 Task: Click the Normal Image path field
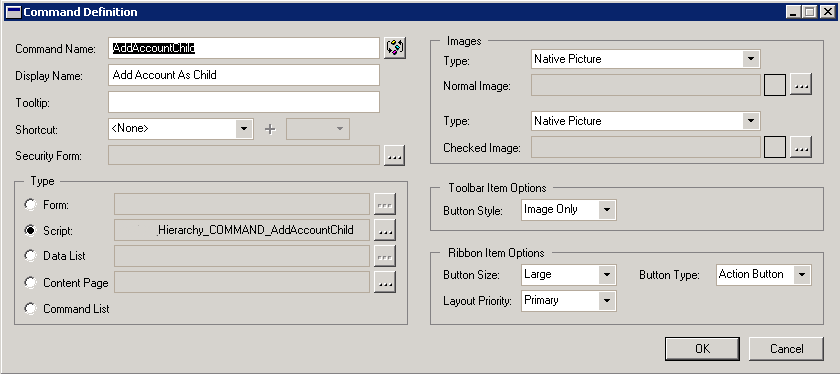[646, 85]
